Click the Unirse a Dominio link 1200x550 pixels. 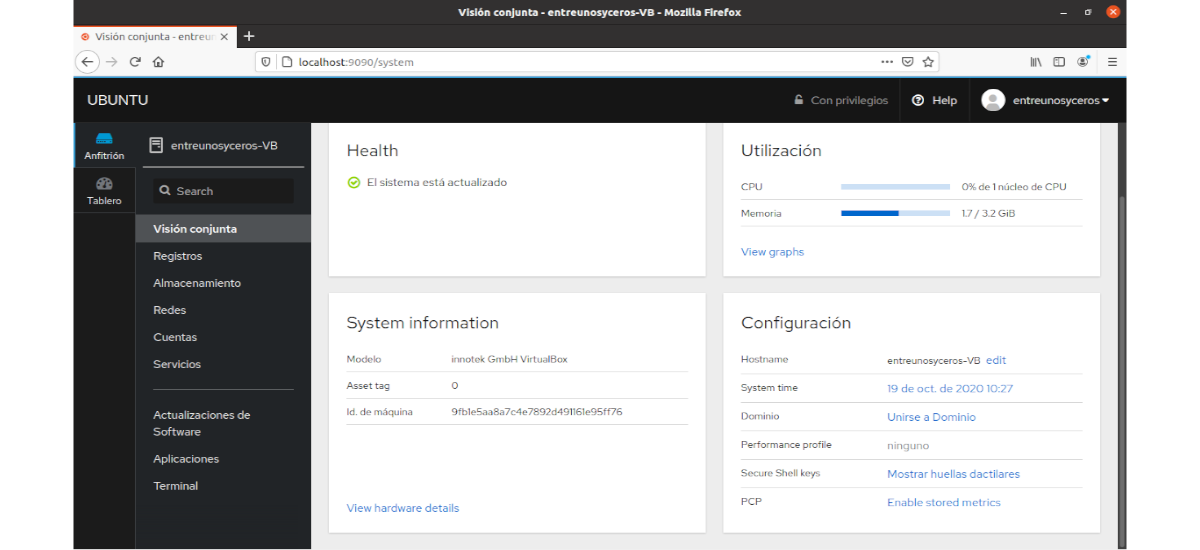pos(931,417)
